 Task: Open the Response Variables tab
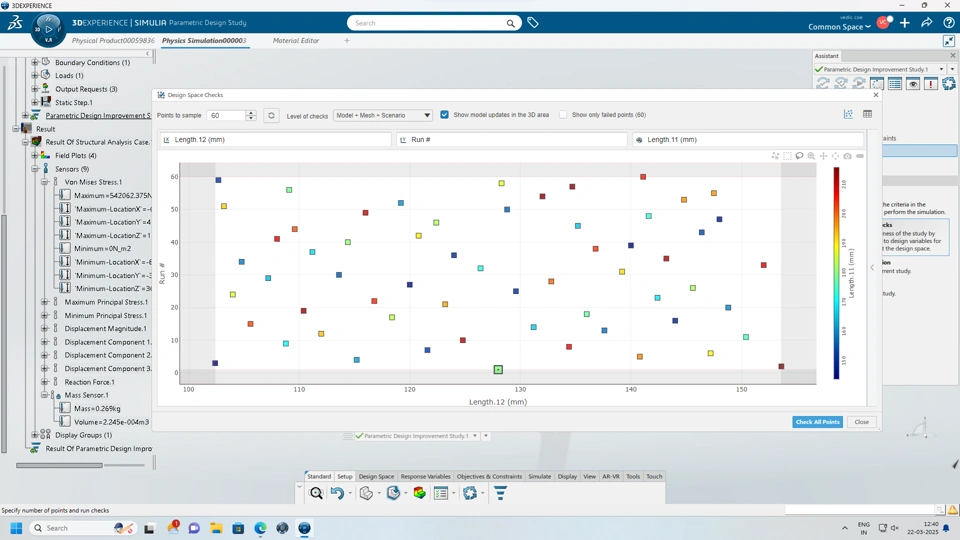tap(425, 476)
